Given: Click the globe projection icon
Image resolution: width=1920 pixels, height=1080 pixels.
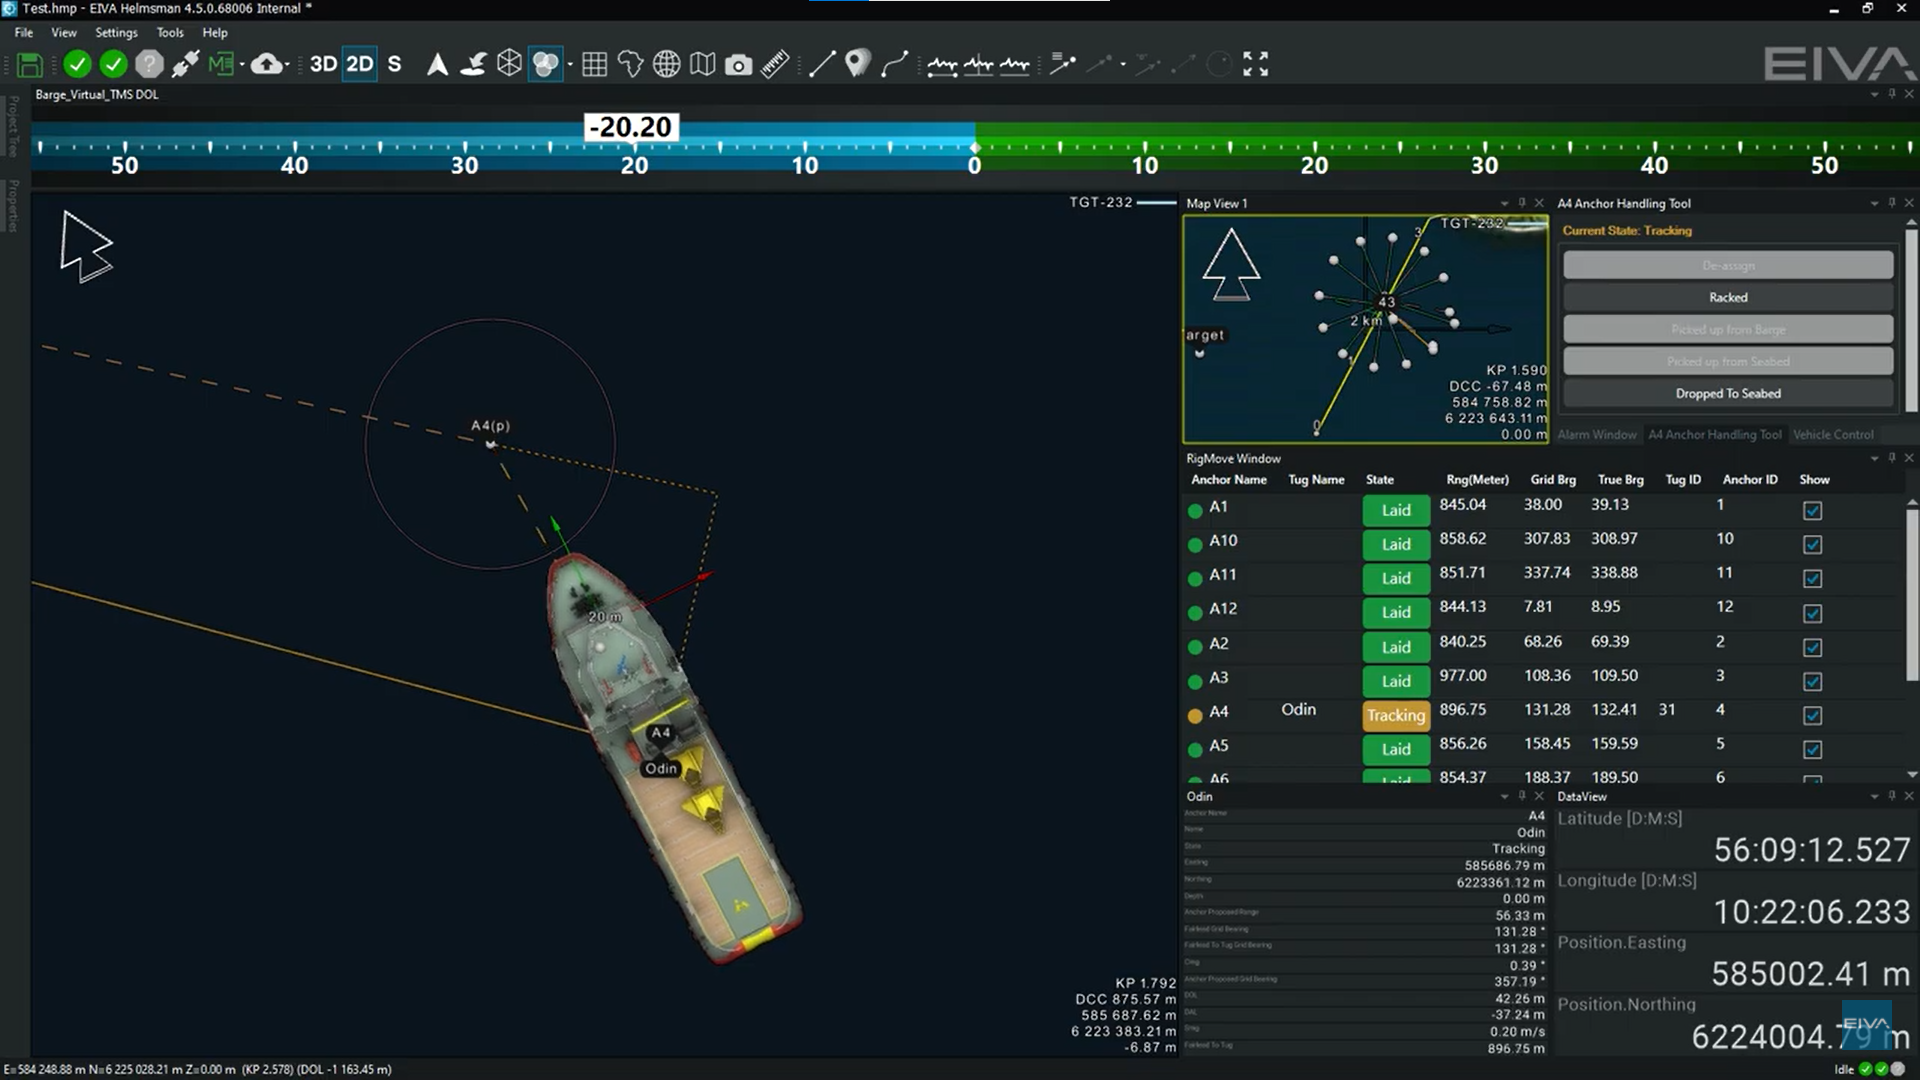Looking at the screenshot, I should tap(665, 64).
